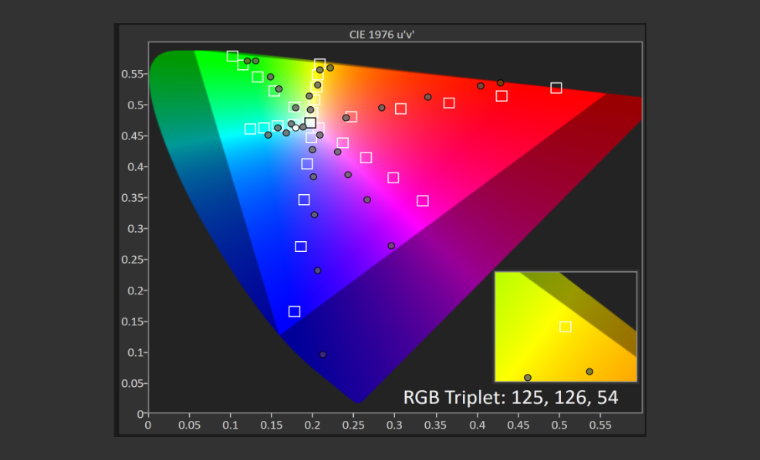Click the y-axis label 0.3
Viewport: 760px width, 460px height.
coord(136,229)
